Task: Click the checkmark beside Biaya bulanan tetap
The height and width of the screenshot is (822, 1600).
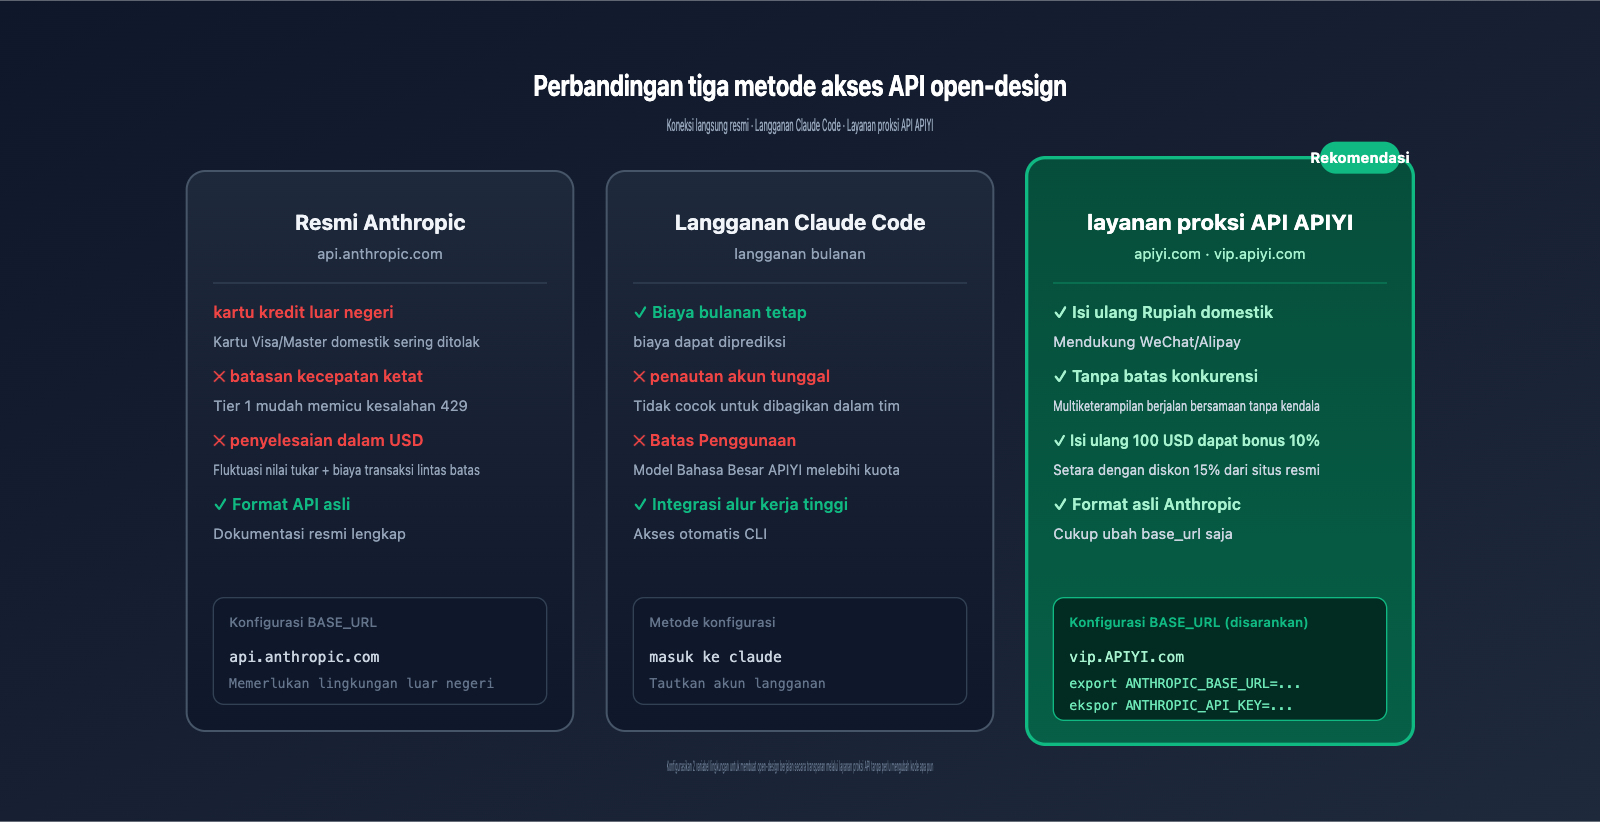Action: click(640, 313)
